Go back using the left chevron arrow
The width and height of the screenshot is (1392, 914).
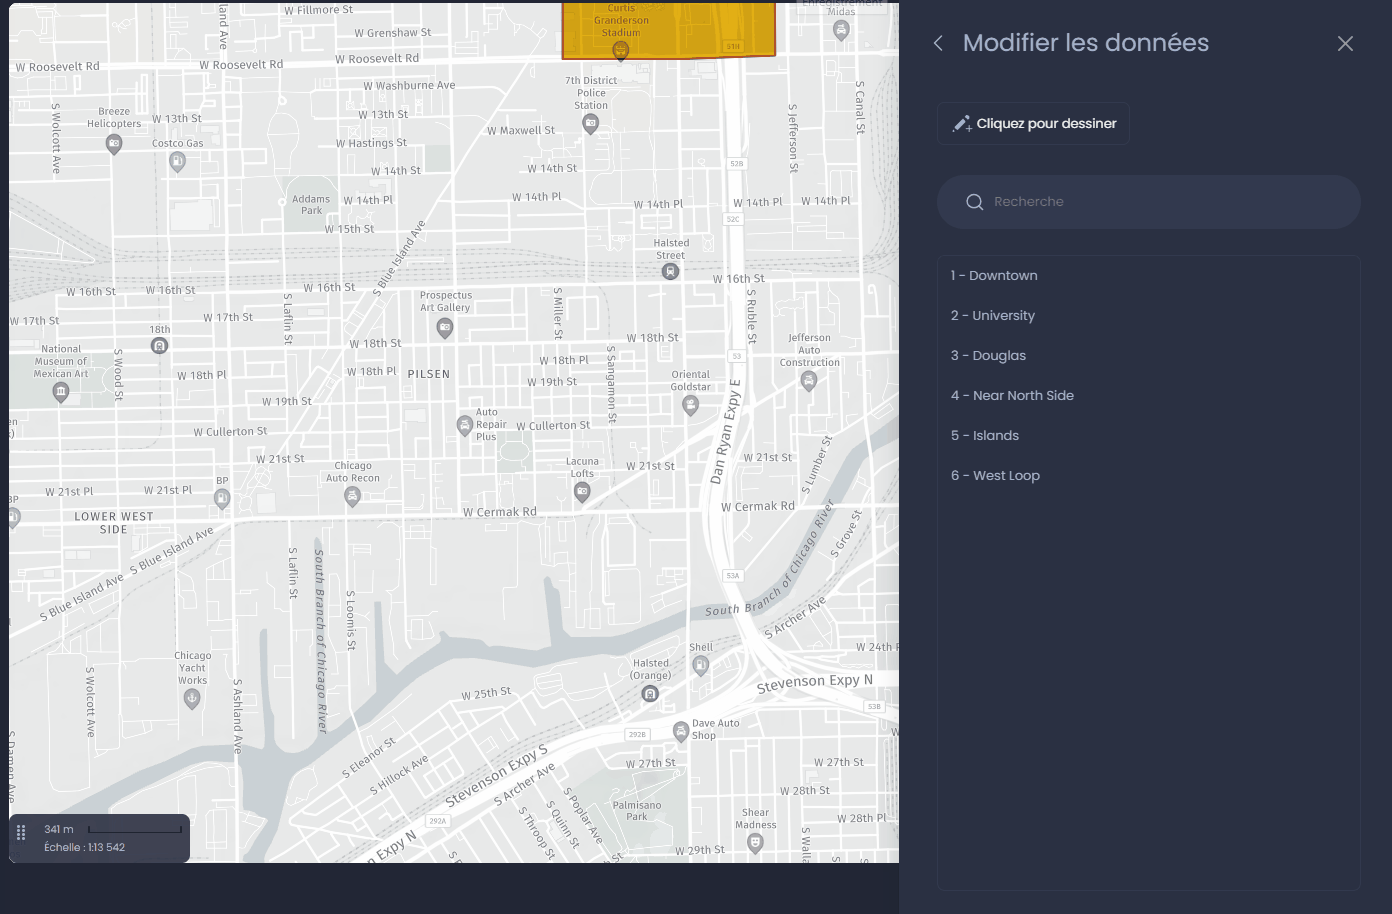[x=938, y=43]
